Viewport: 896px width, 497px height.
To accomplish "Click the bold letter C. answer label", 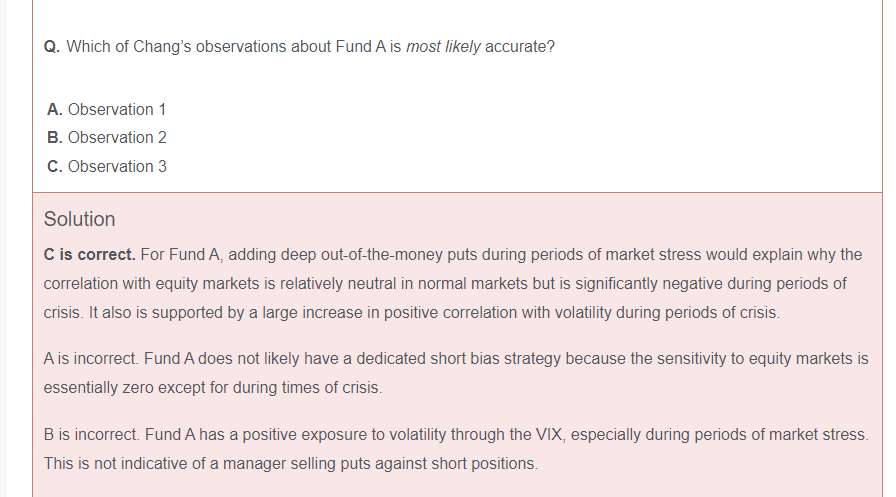I will [54, 166].
